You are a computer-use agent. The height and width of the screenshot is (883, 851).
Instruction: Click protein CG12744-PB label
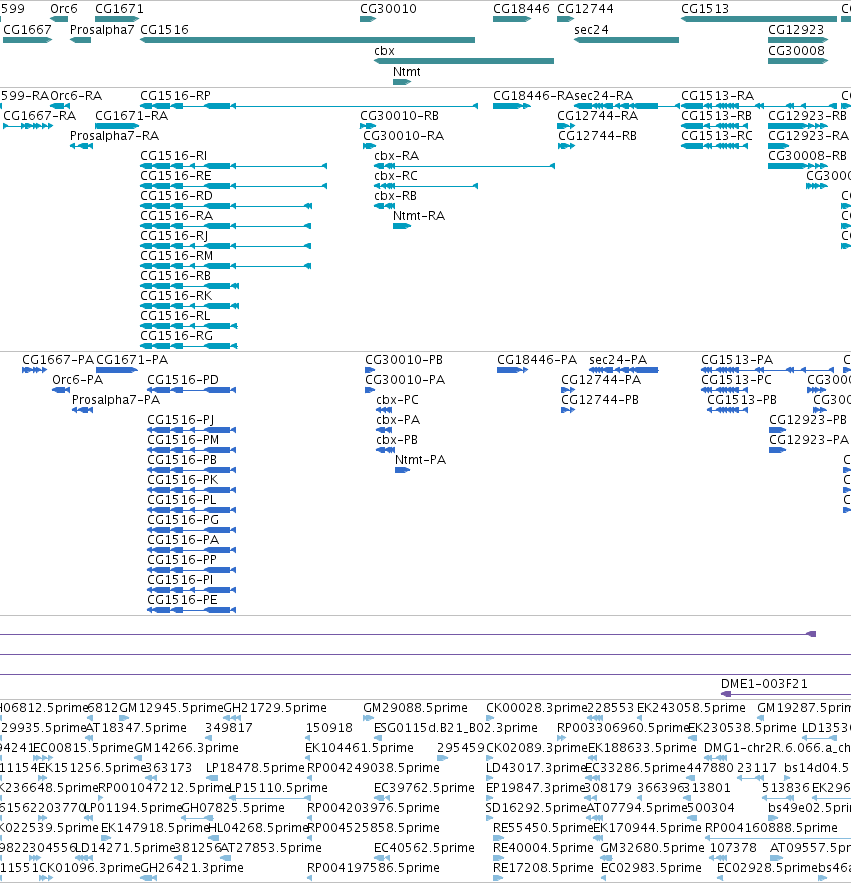point(600,400)
